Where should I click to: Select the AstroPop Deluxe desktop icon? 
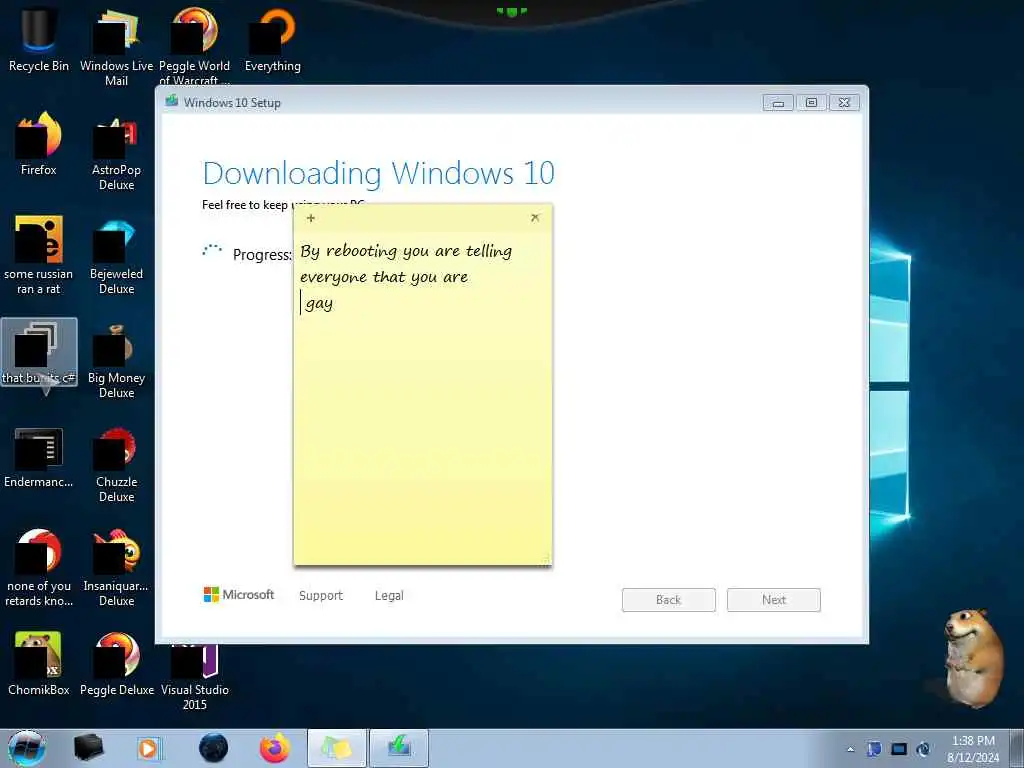(116, 153)
